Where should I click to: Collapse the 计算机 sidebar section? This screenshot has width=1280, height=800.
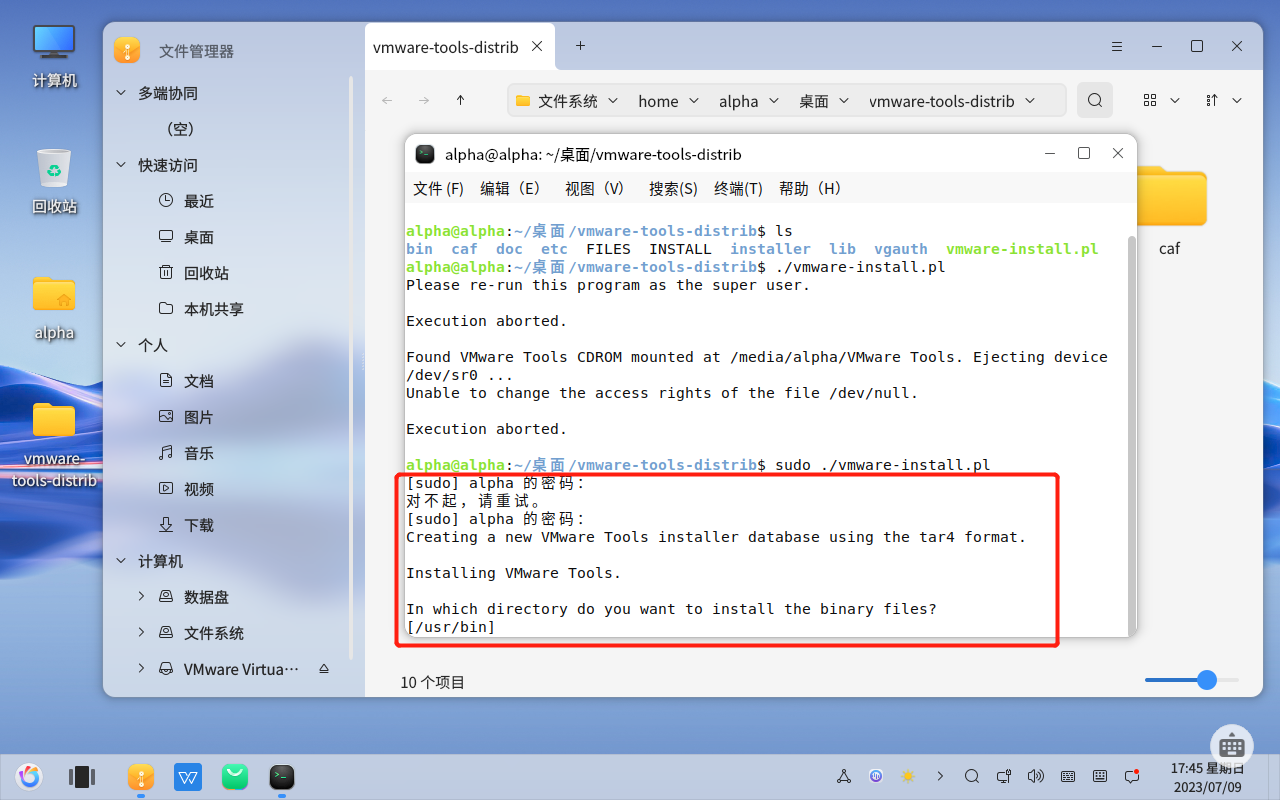[121, 561]
